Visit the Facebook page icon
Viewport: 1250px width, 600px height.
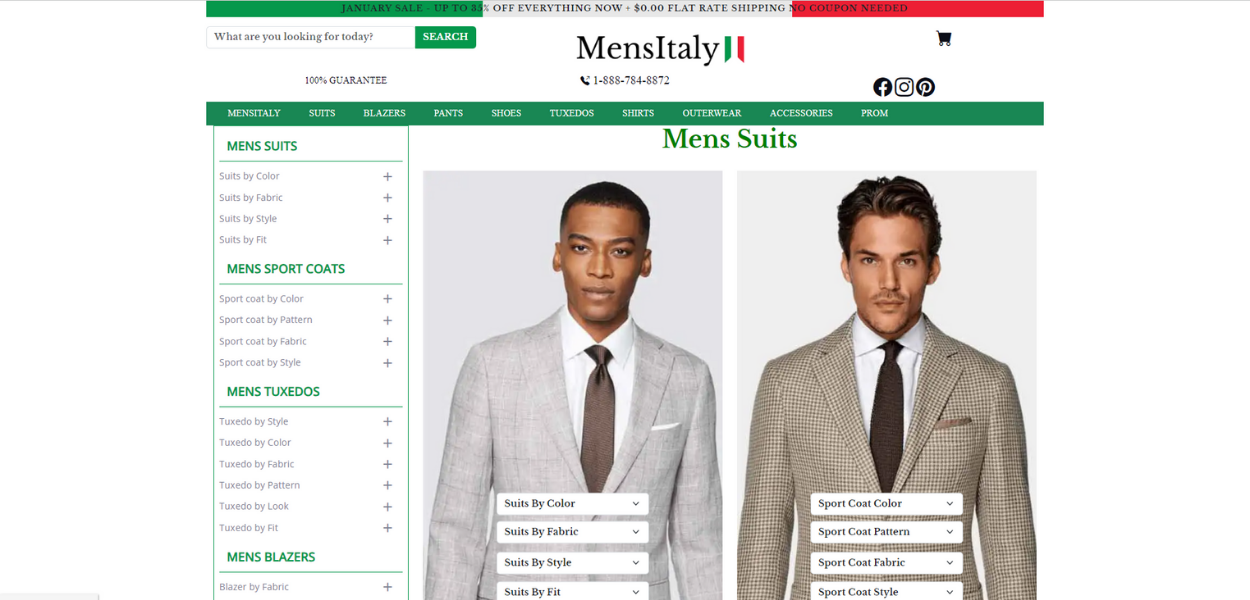[x=882, y=87]
